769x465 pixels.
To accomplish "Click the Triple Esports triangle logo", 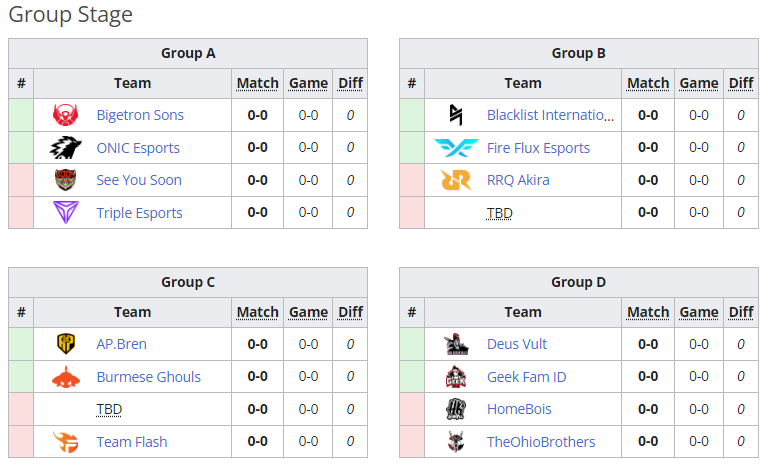I will (66, 213).
